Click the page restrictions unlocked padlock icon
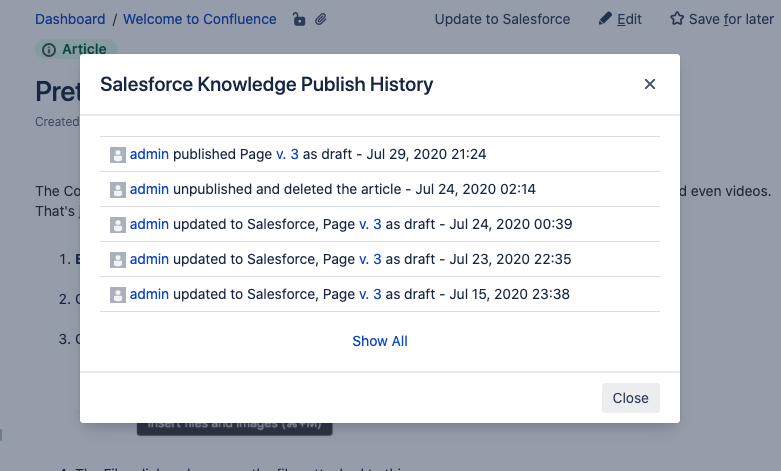Image resolution: width=781 pixels, height=471 pixels. point(298,19)
